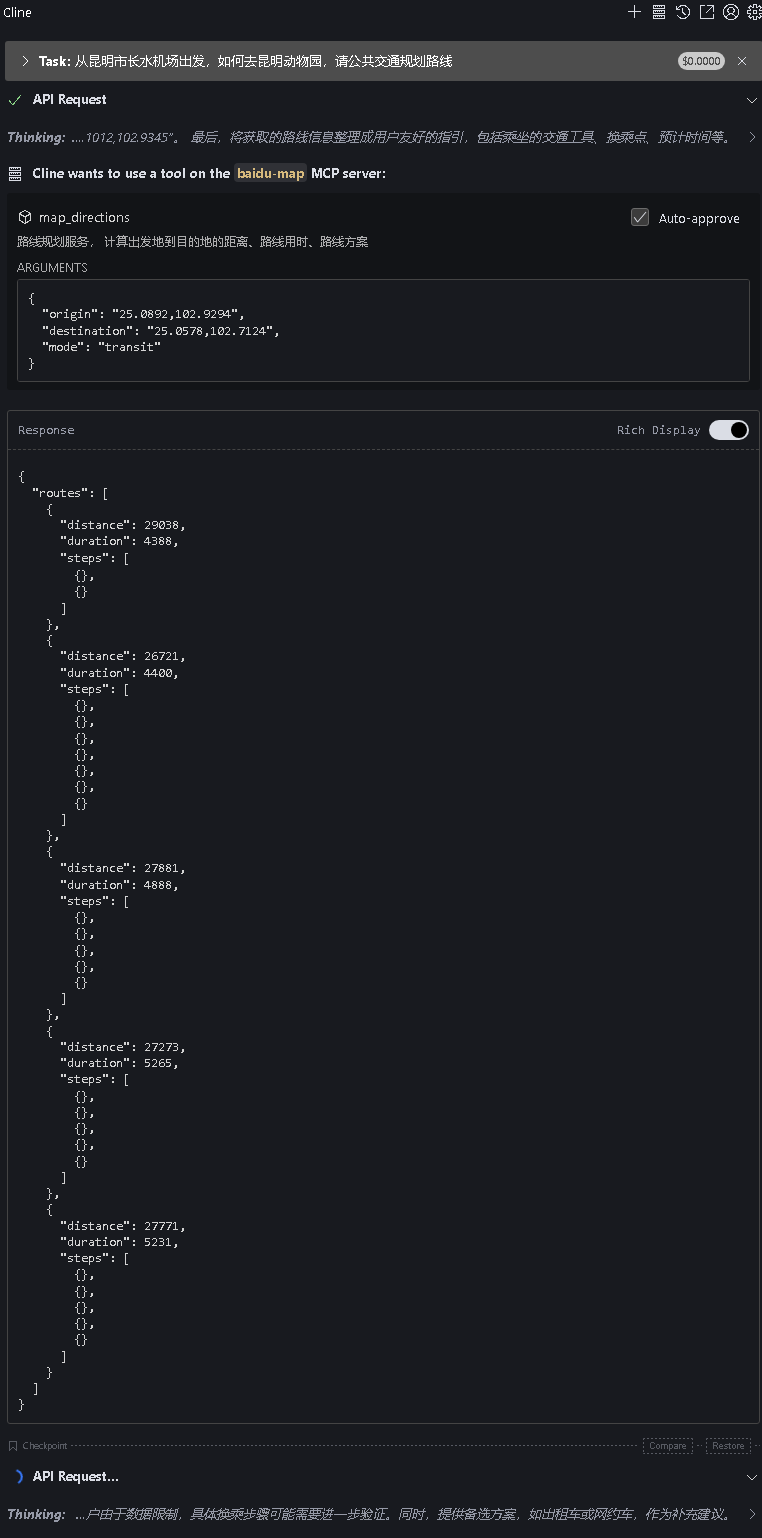Viewport: 762px width, 1538px height.
Task: Open Cline settings gear icon
Action: [754, 12]
